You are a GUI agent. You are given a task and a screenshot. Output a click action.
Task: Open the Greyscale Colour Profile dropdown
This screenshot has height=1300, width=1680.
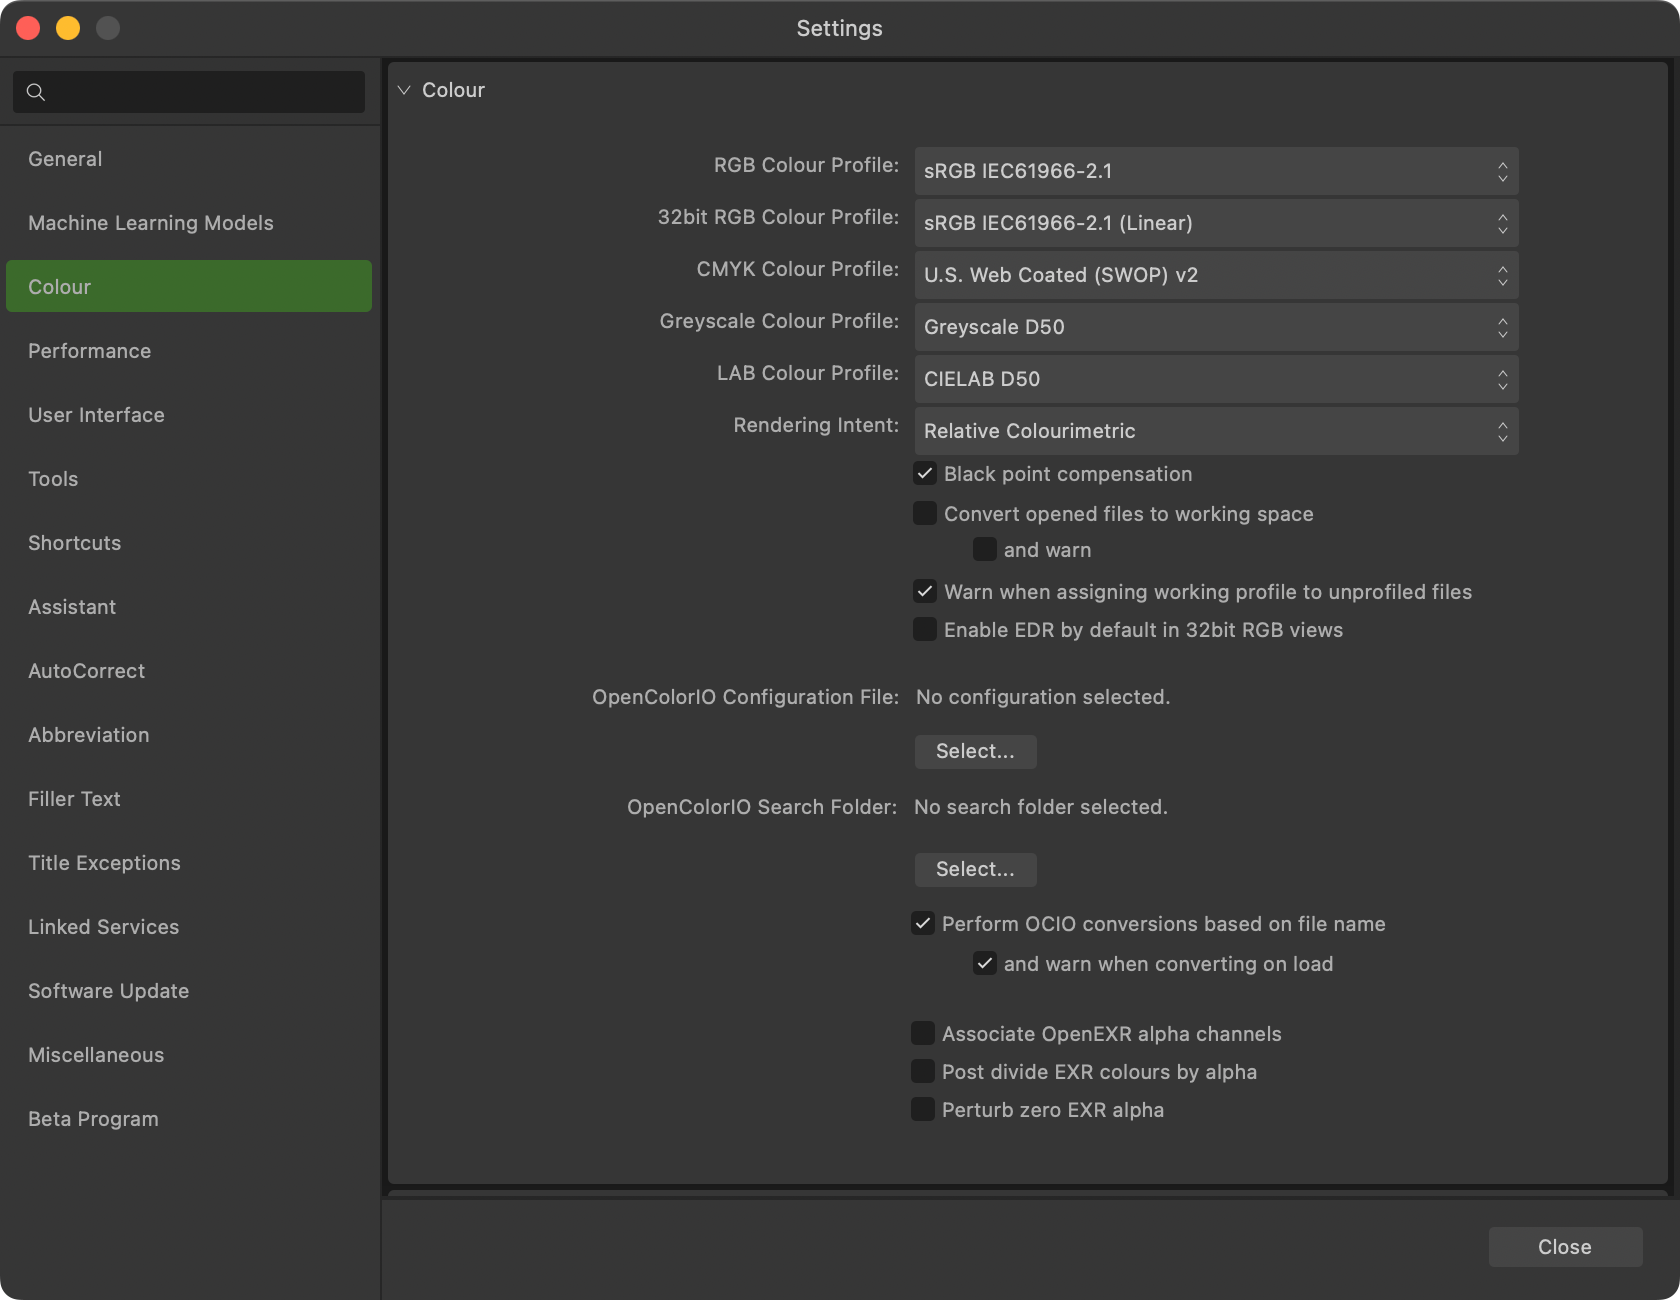point(1215,327)
